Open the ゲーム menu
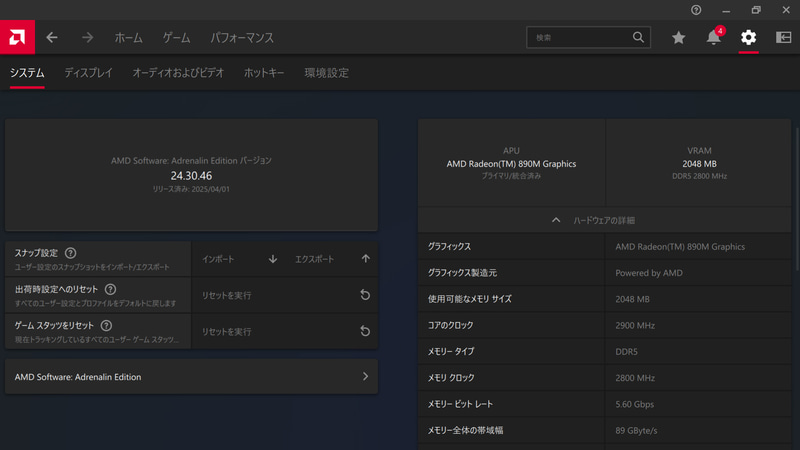Viewport: 800px width, 450px height. pos(177,38)
